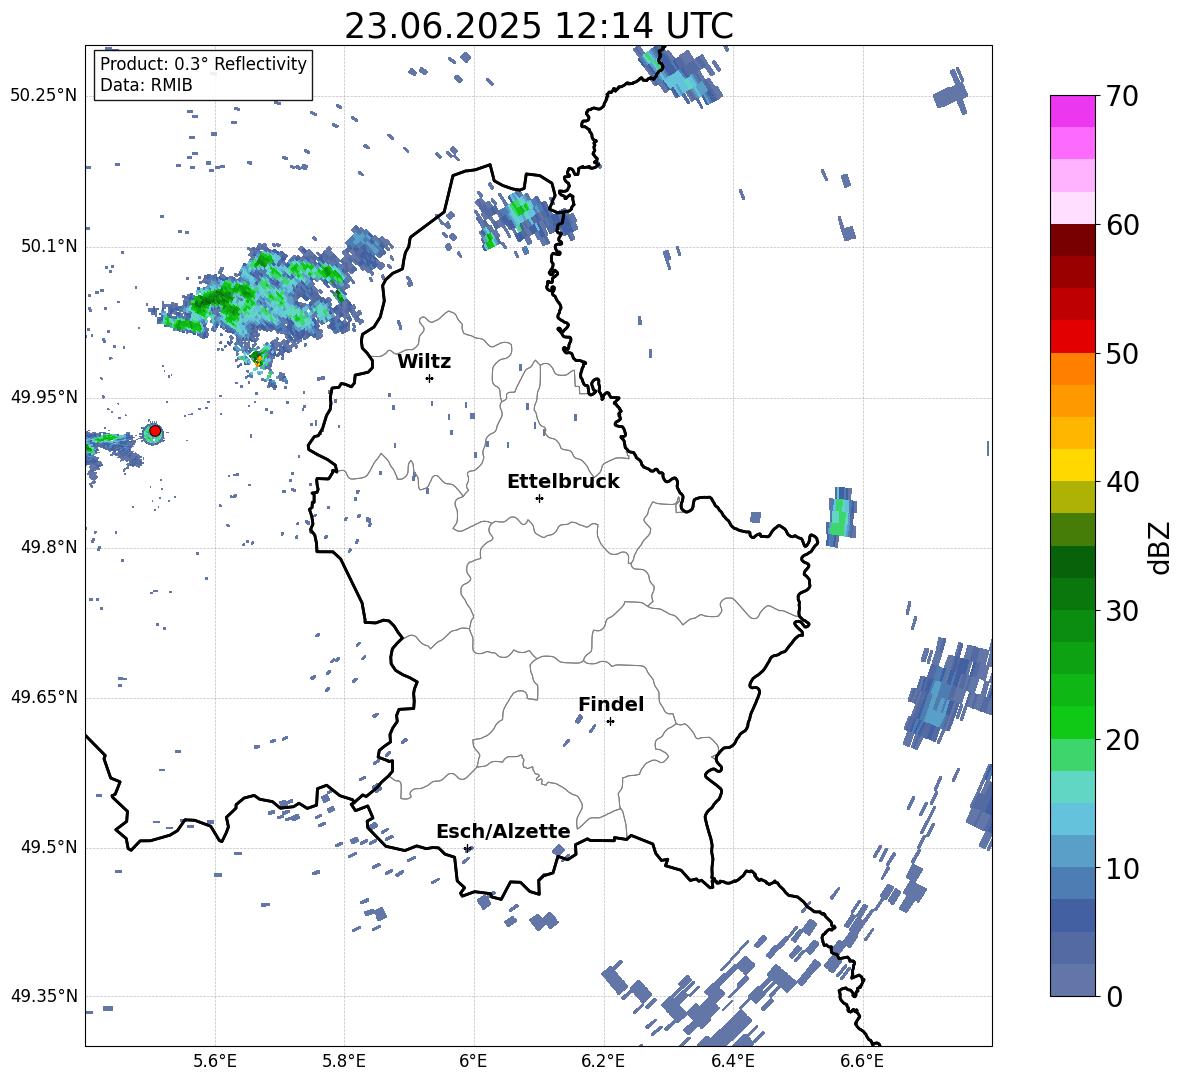1184x1081 pixels.
Task: Click the 49.95°N latitude label
Action: pyautogui.click(x=44, y=396)
